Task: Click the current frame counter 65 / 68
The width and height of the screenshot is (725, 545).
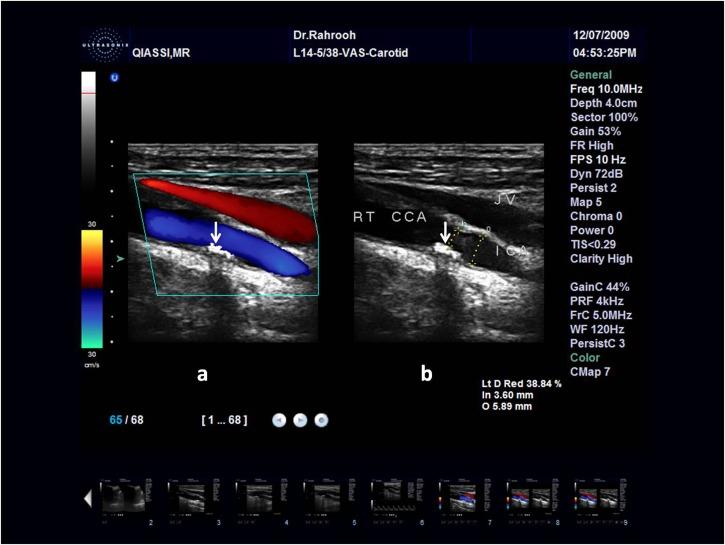Action: [x=126, y=420]
